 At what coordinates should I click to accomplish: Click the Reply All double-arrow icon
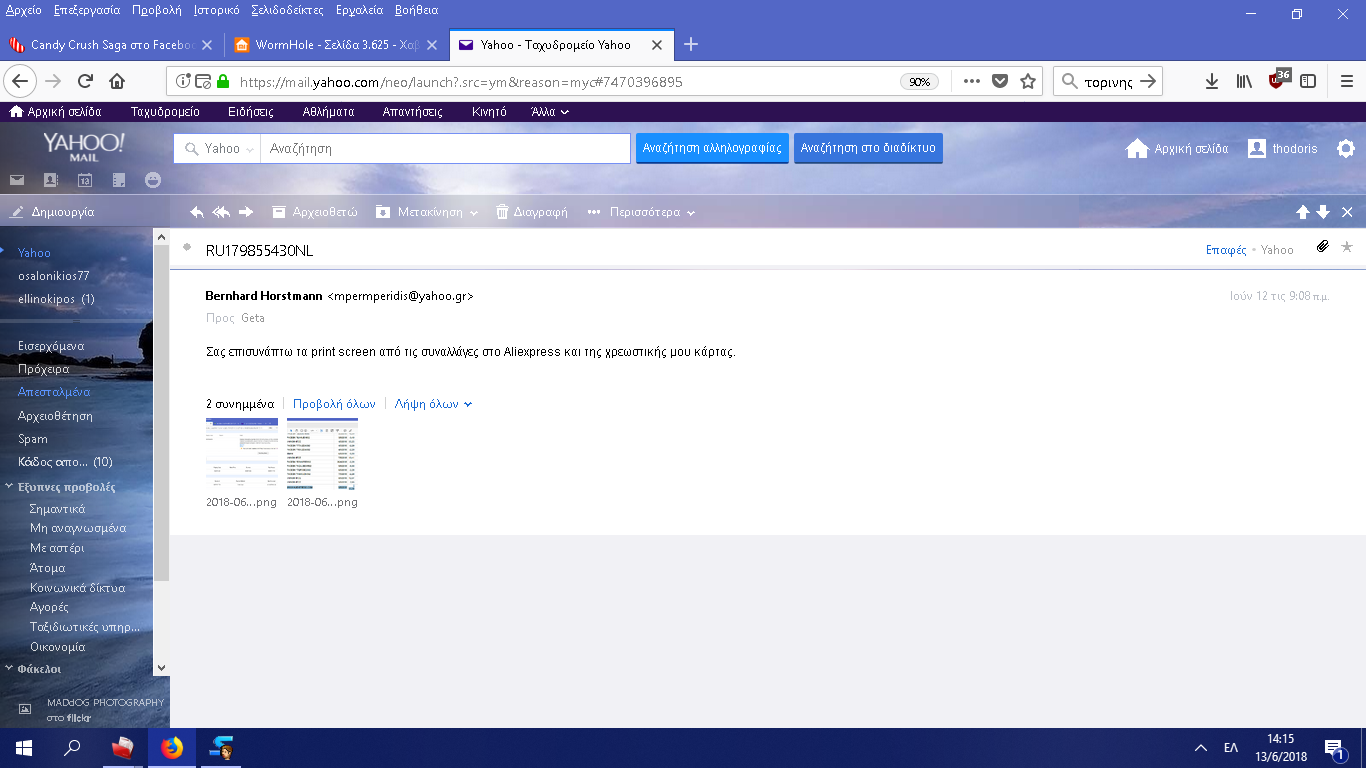pos(221,212)
